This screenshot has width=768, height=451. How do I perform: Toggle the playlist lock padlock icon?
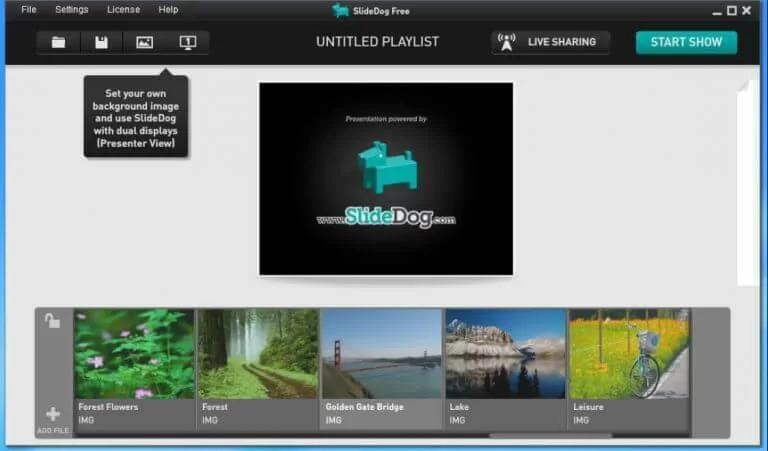click(x=52, y=321)
